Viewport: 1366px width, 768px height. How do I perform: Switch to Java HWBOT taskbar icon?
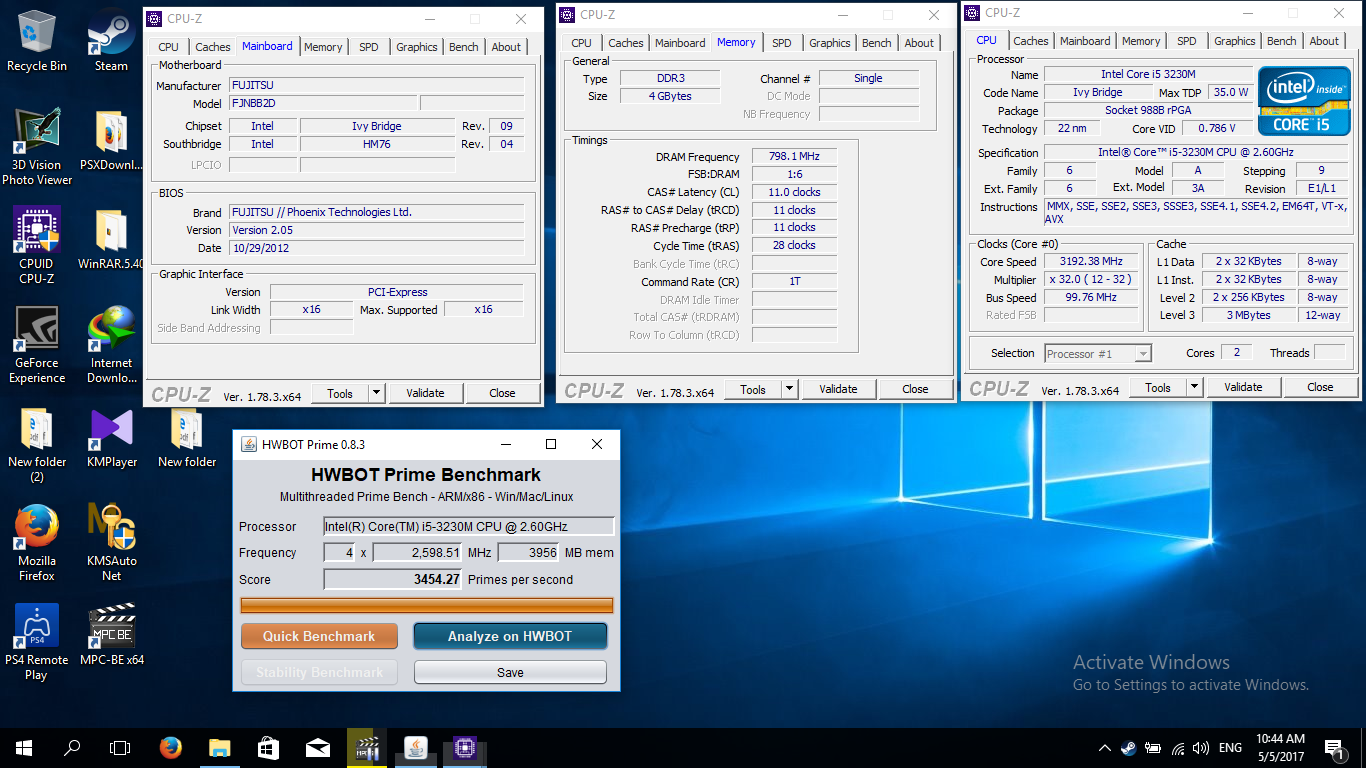pyautogui.click(x=416, y=748)
